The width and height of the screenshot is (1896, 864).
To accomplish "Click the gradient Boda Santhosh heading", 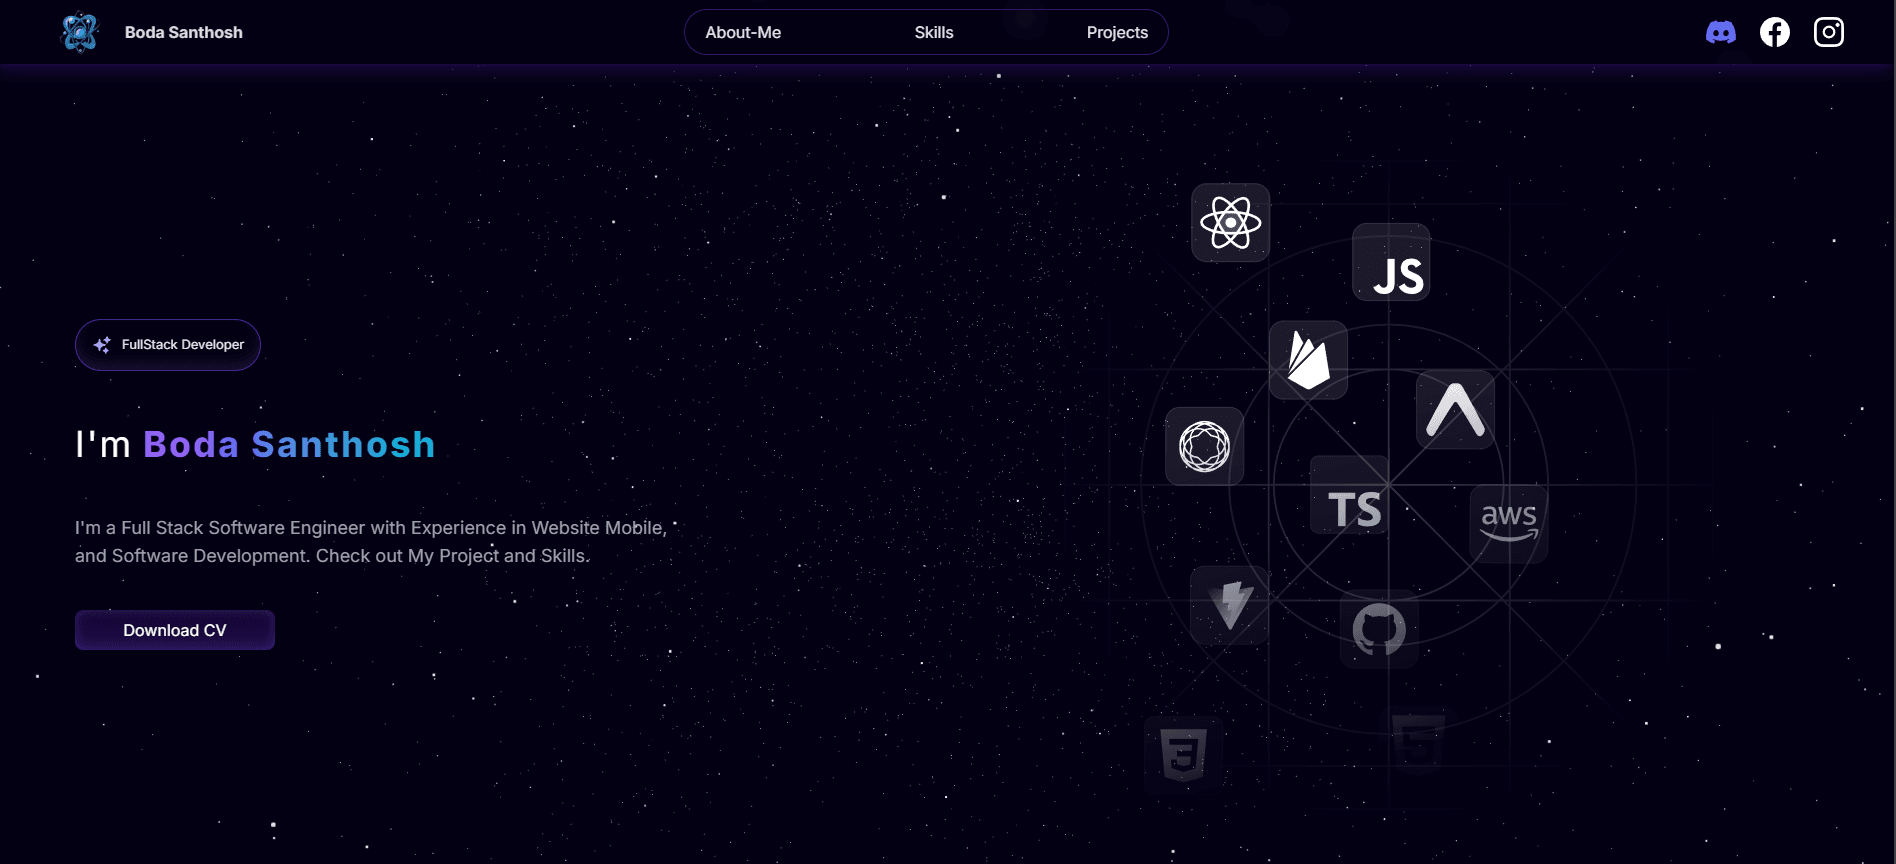I will (289, 444).
